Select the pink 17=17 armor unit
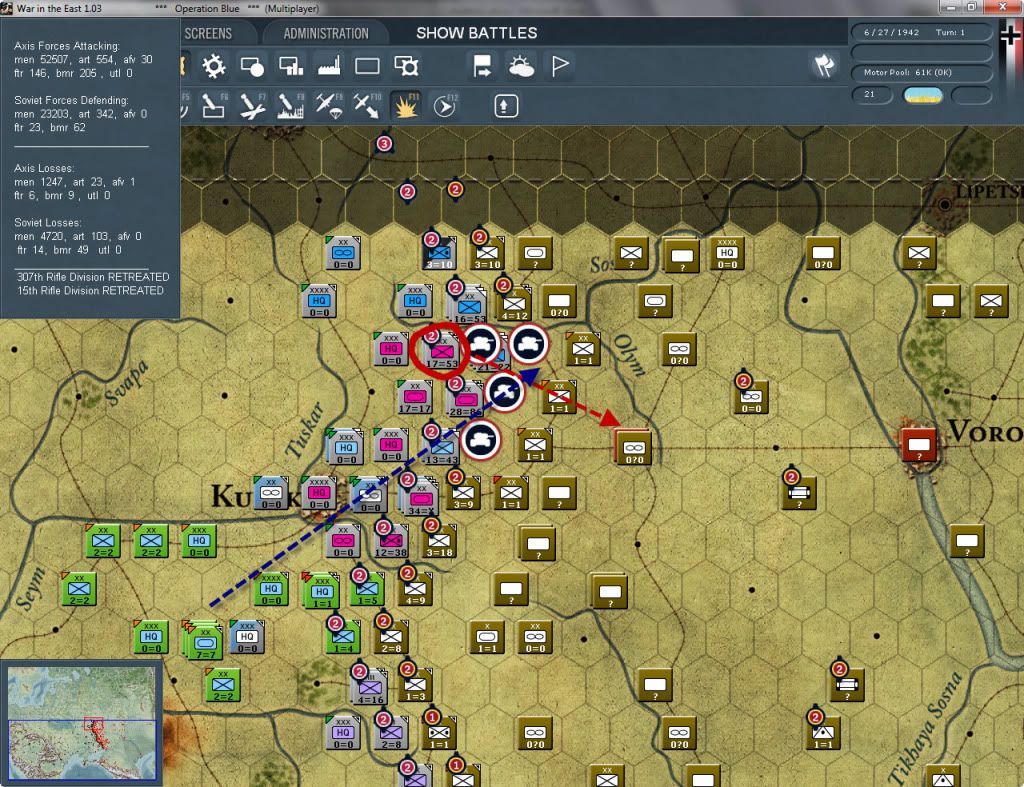Viewport: 1024px width, 787px height. tap(415, 397)
